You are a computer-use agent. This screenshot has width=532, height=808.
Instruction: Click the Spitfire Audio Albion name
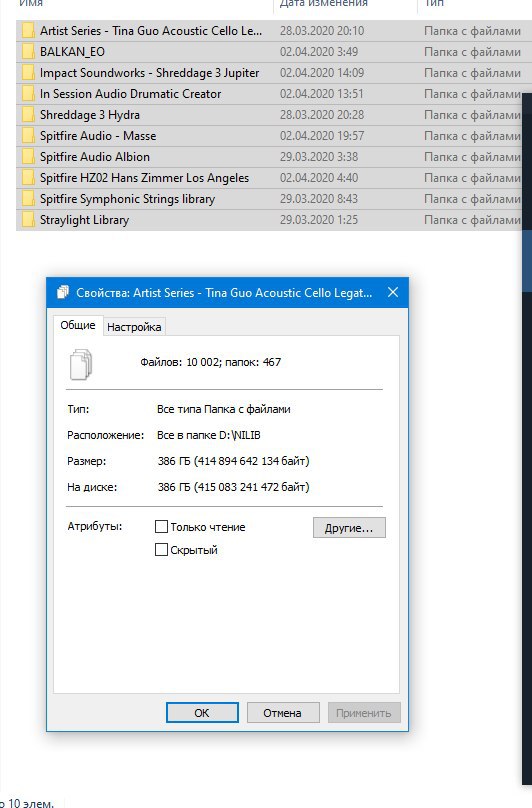click(95, 157)
